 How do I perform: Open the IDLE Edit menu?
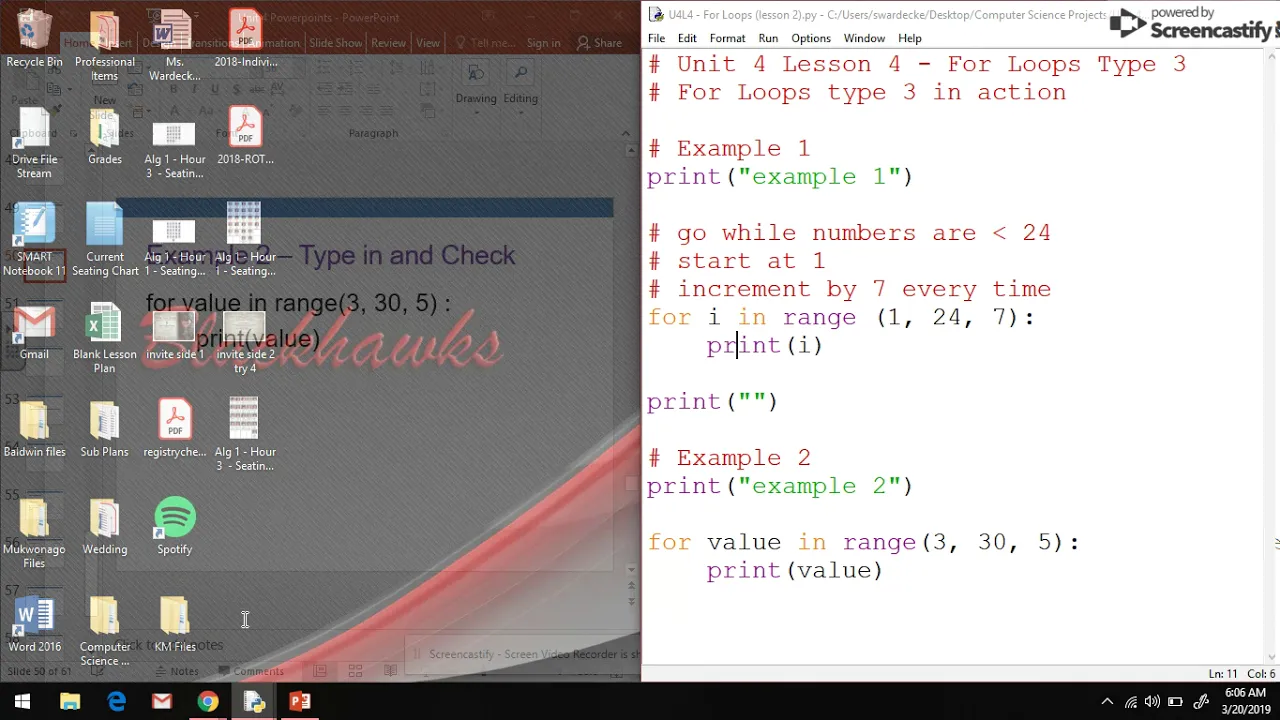(687, 38)
